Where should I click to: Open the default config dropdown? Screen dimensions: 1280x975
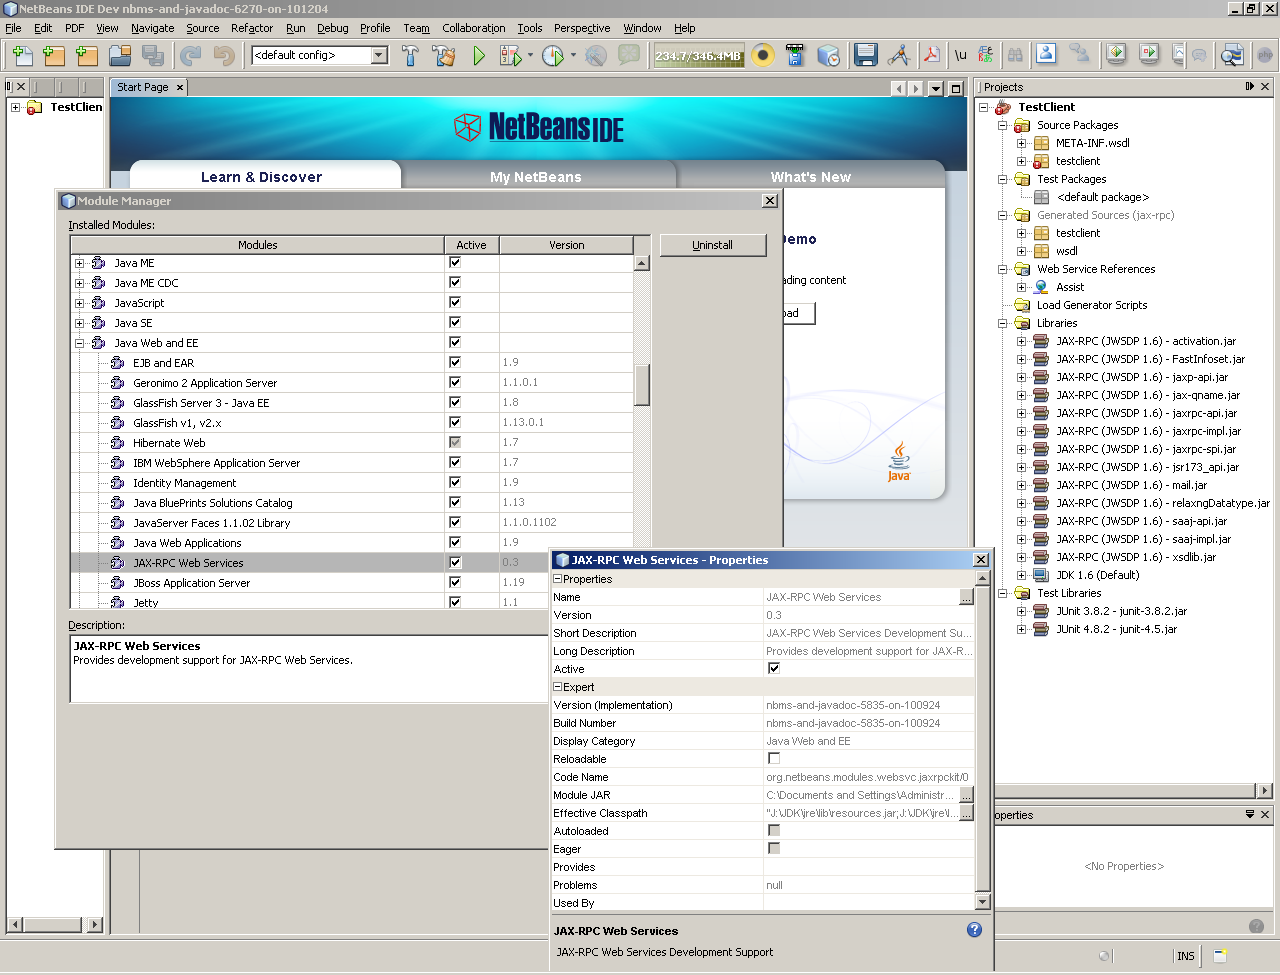(x=379, y=55)
